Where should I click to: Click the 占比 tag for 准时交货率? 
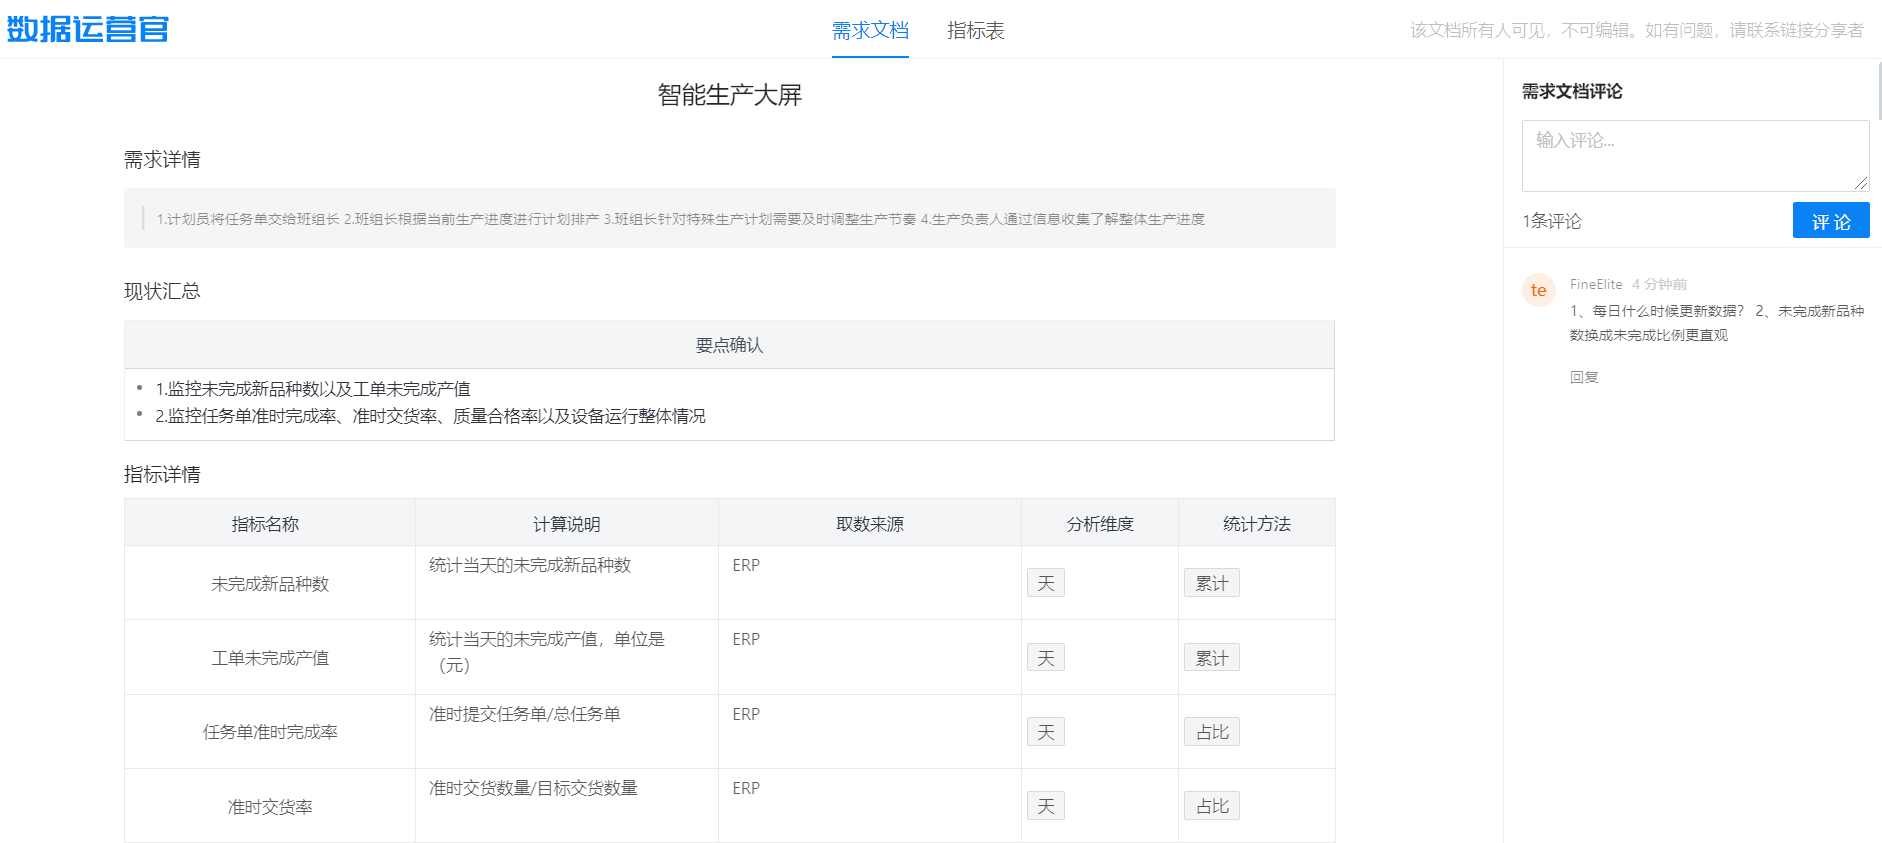pyautogui.click(x=1211, y=806)
